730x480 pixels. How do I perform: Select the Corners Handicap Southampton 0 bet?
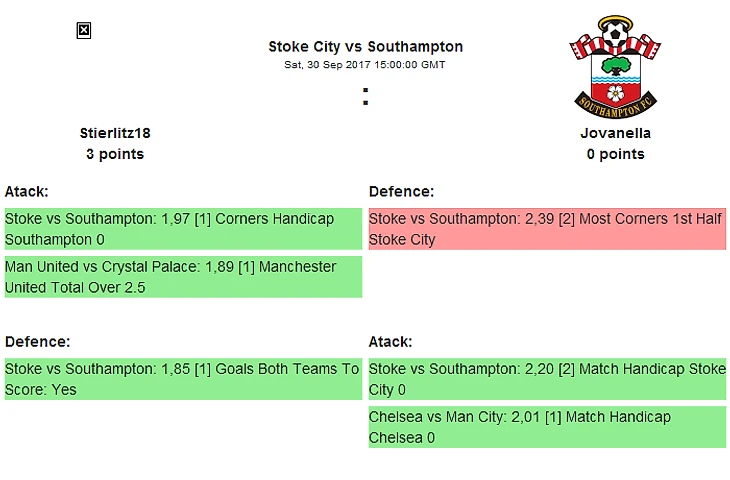click(x=182, y=229)
